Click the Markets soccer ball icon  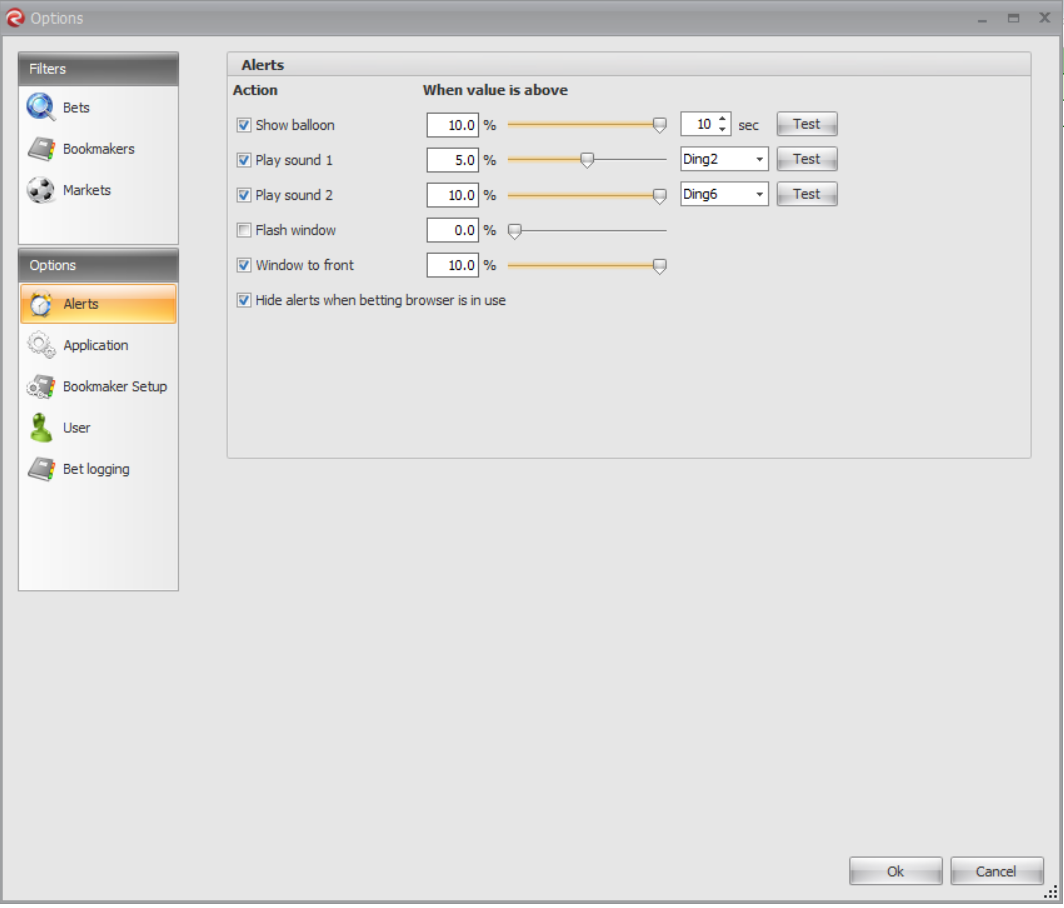[41, 190]
